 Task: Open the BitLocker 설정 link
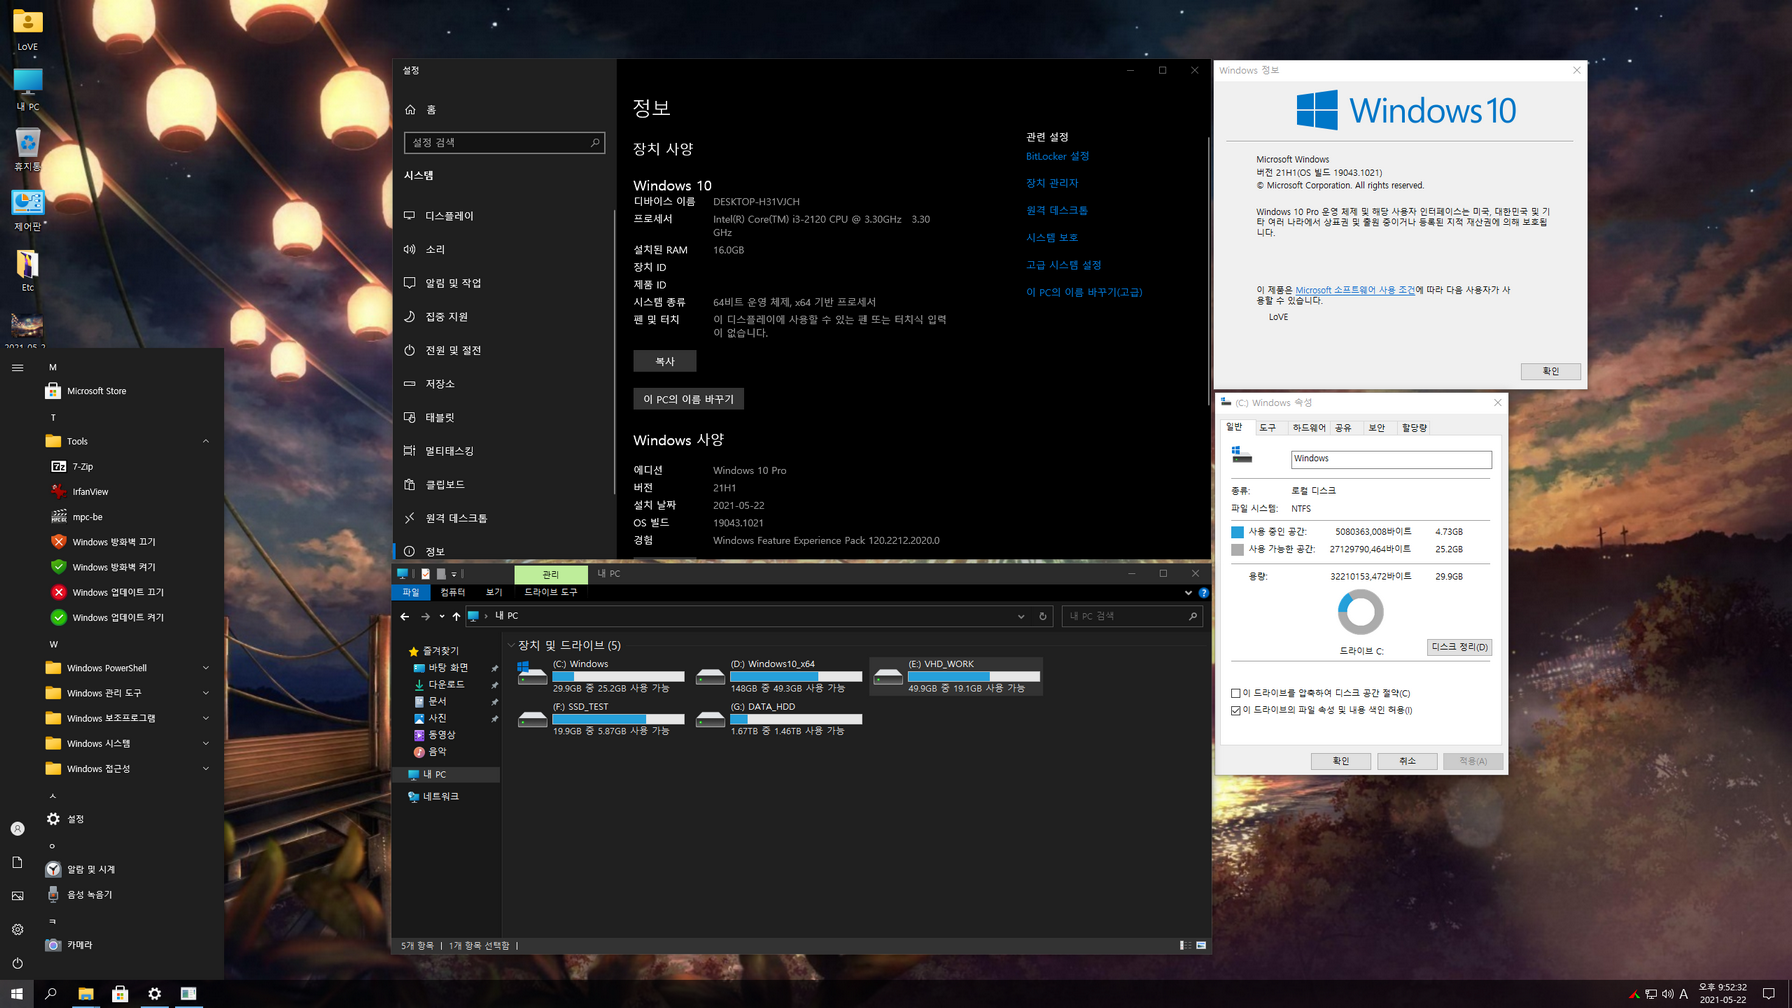point(1057,156)
